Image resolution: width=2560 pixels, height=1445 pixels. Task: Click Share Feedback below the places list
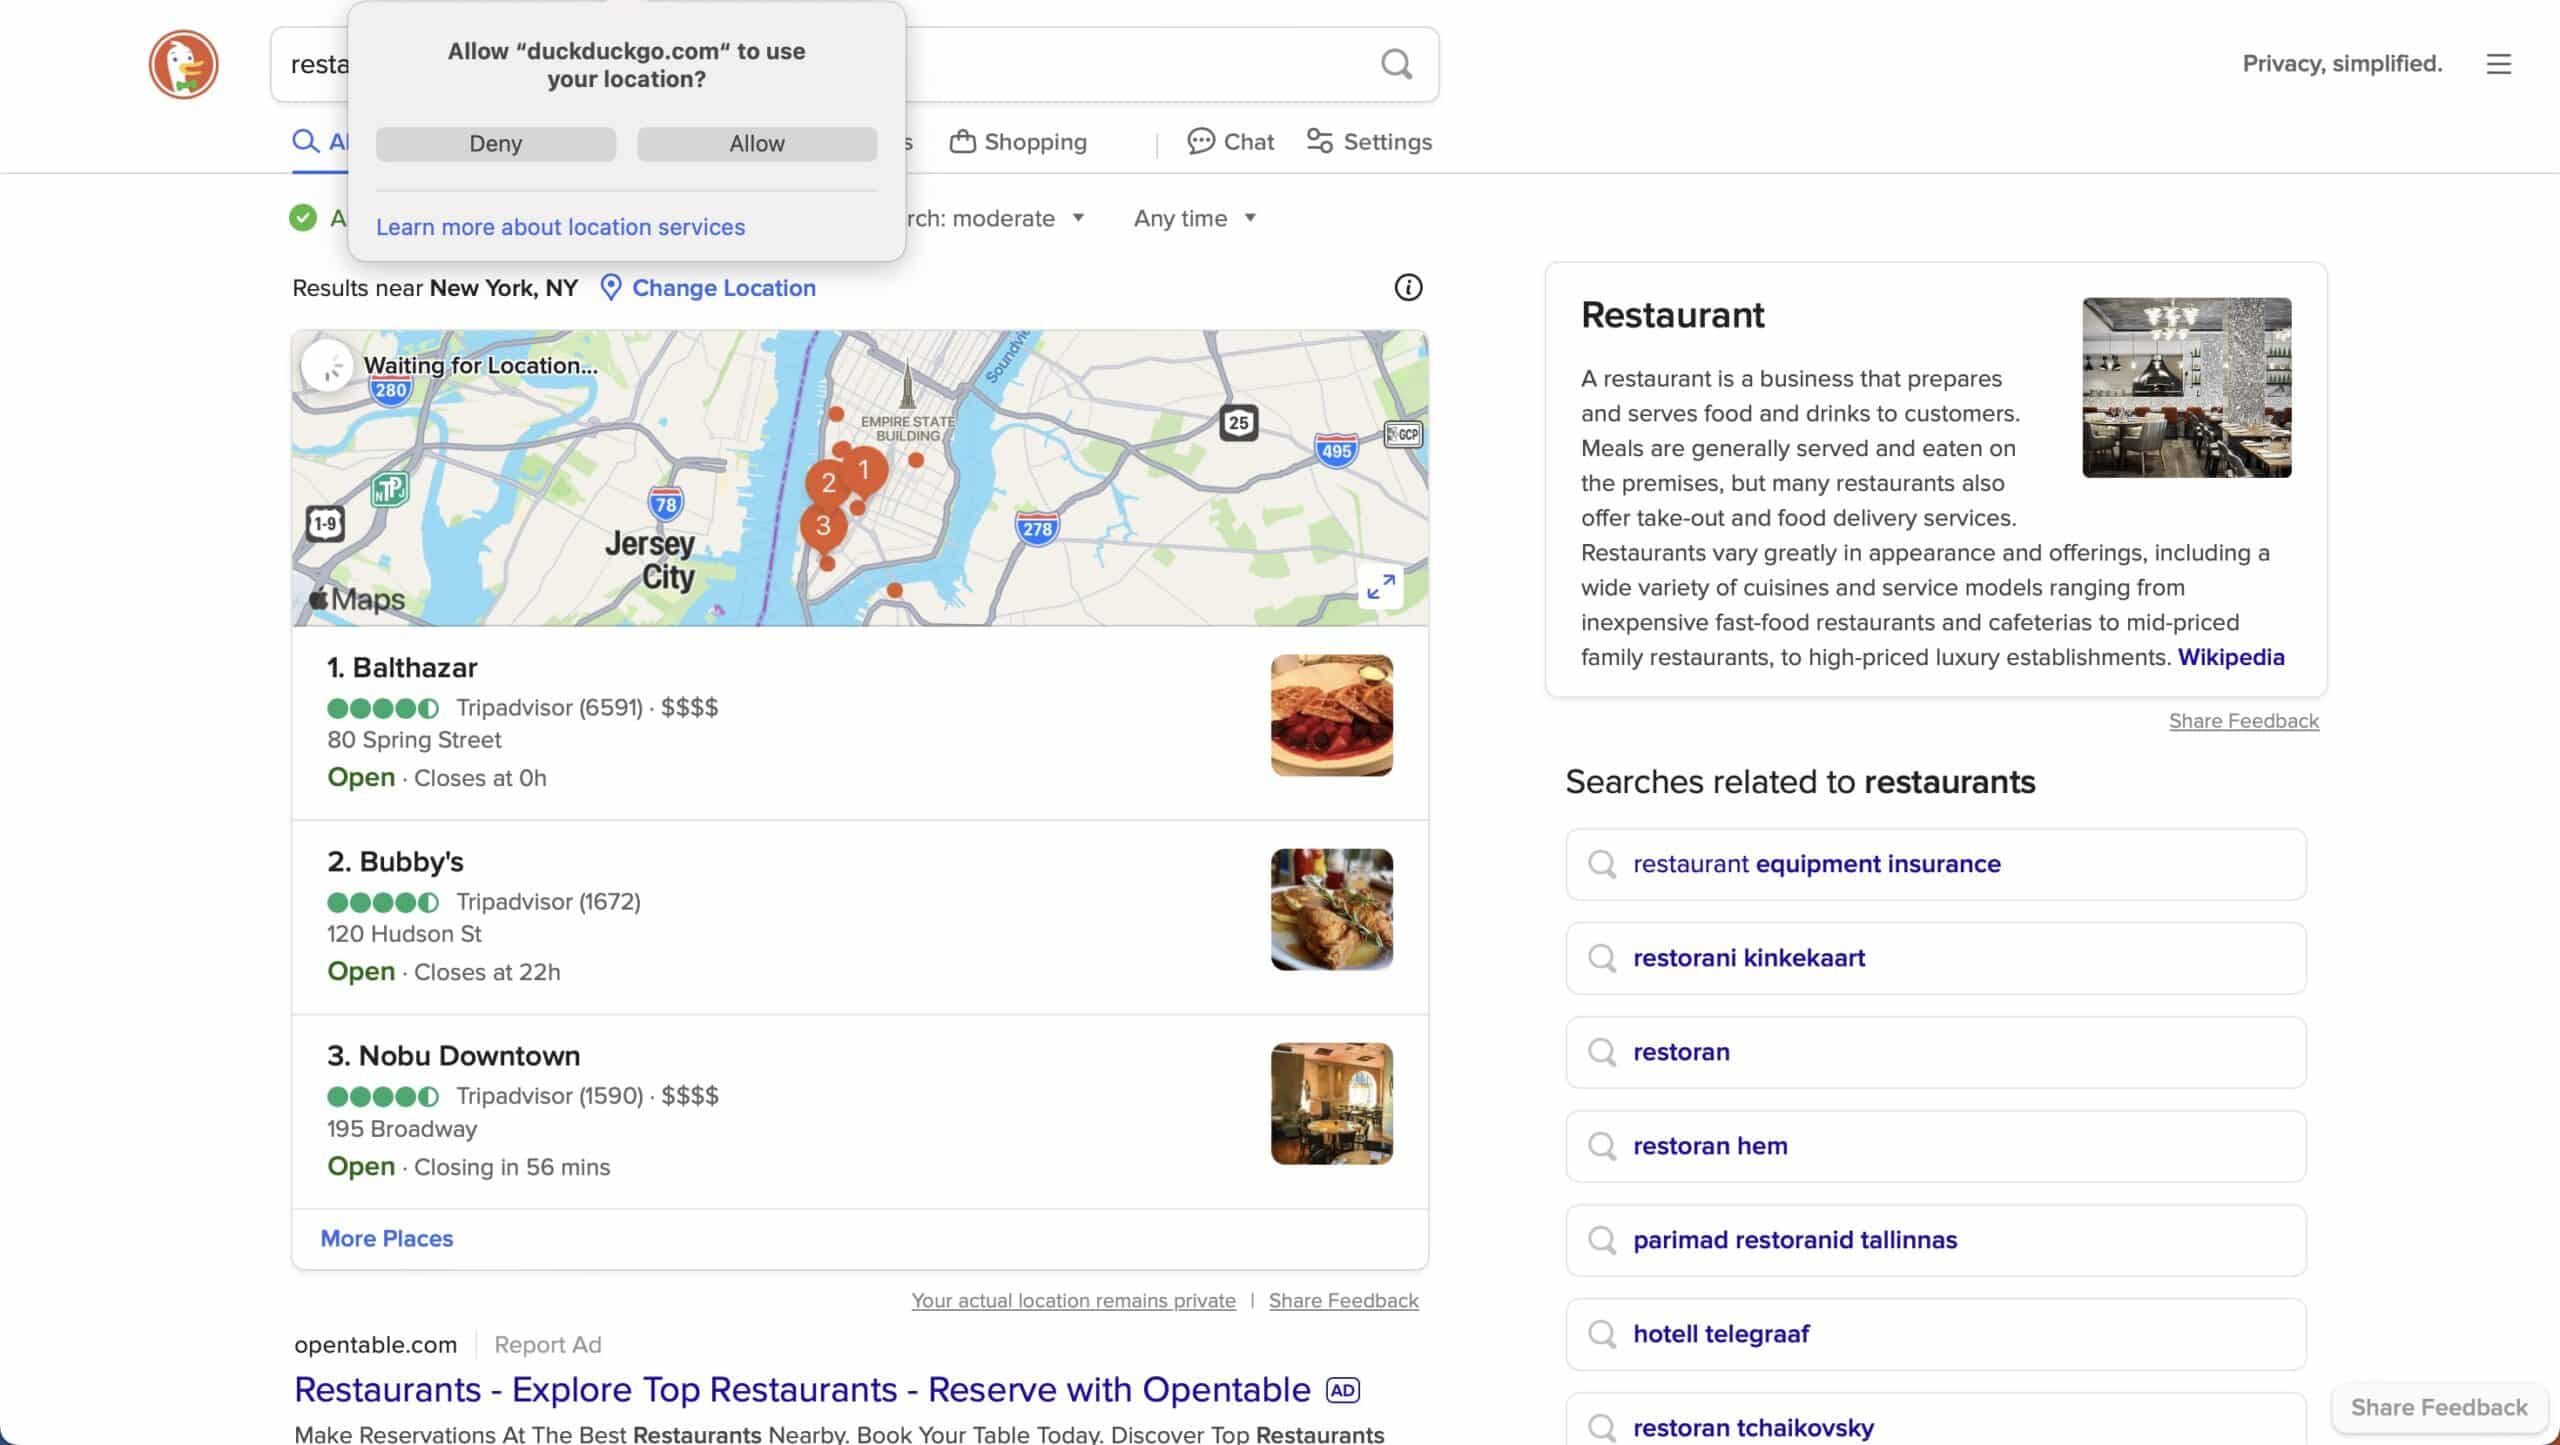click(1344, 1300)
